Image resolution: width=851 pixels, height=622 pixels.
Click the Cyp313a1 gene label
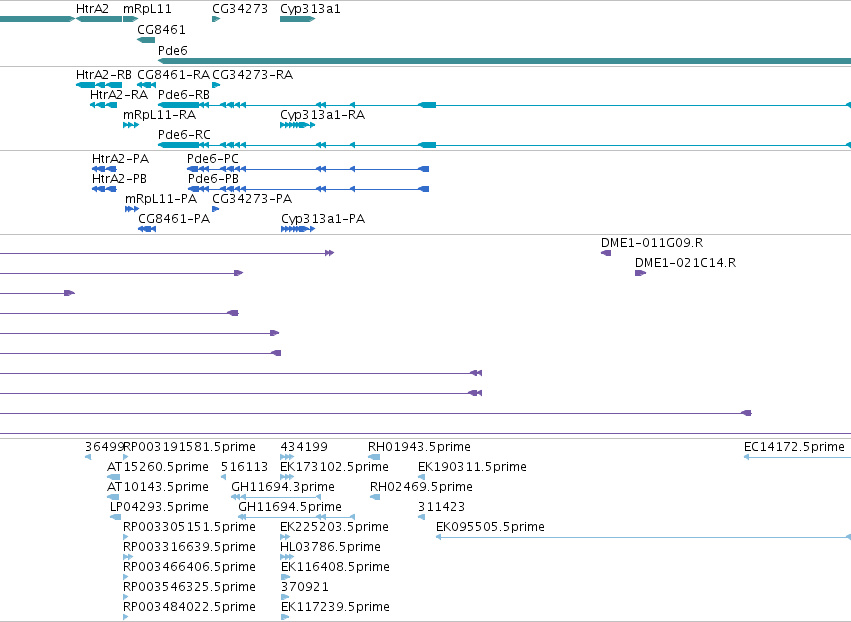(x=310, y=9)
